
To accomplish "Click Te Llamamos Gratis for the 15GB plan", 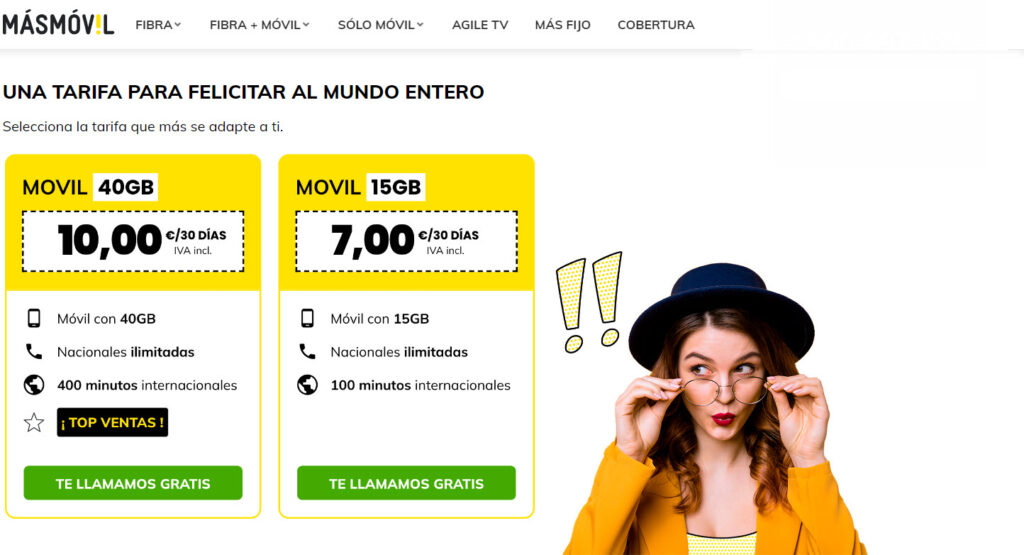I will coord(406,483).
